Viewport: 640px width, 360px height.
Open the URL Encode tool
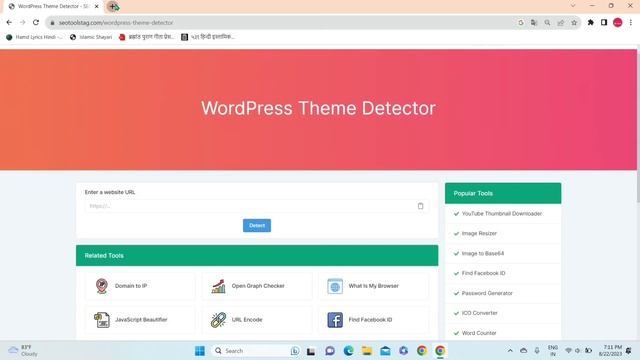pyautogui.click(x=257, y=320)
